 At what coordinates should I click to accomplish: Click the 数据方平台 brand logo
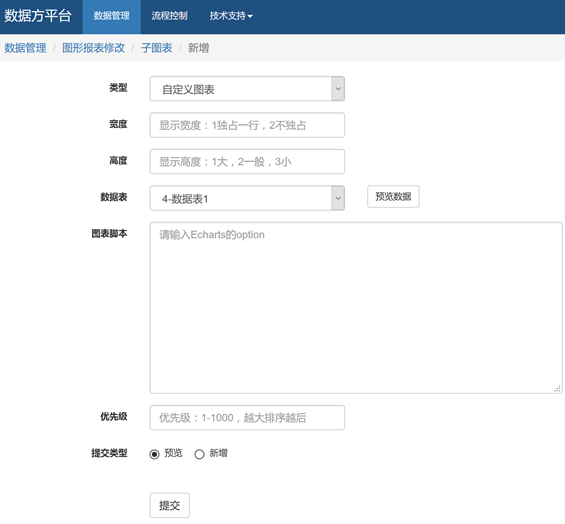pyautogui.click(x=37, y=16)
